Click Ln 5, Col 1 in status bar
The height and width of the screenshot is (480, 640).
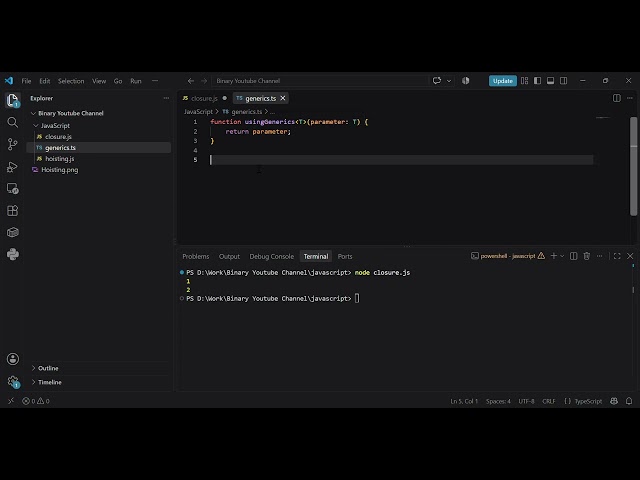[x=464, y=401]
